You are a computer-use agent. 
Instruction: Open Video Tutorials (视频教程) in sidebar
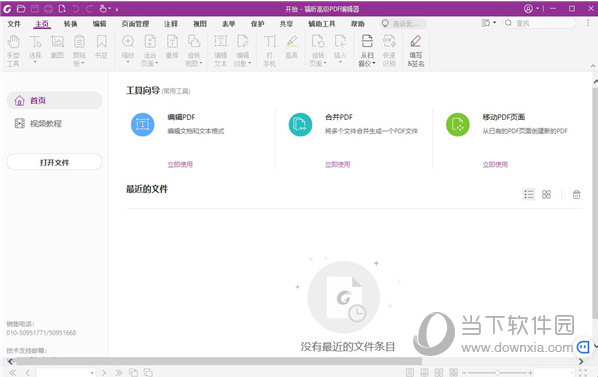pyautogui.click(x=38, y=124)
